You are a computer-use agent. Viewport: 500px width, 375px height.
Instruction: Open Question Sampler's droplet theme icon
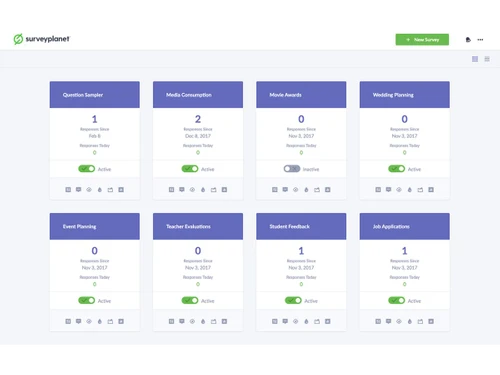pyautogui.click(x=100, y=190)
